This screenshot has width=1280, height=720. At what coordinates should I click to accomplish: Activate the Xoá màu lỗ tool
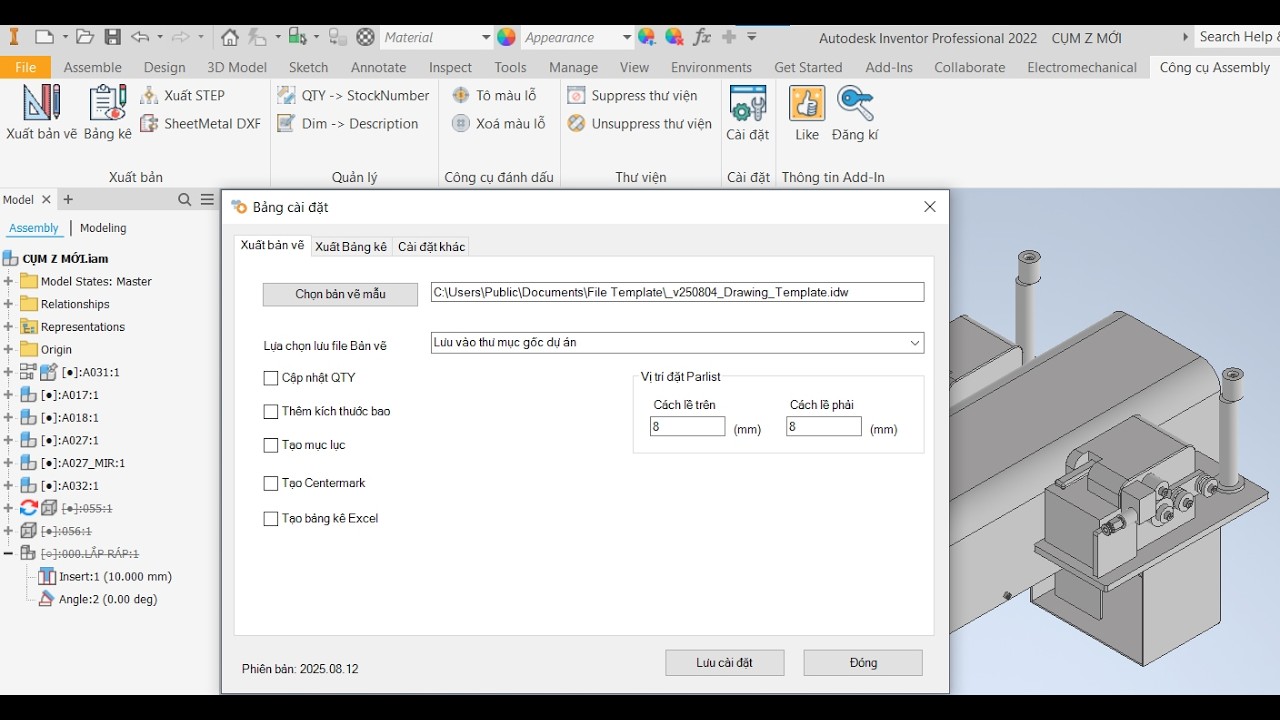pos(498,124)
